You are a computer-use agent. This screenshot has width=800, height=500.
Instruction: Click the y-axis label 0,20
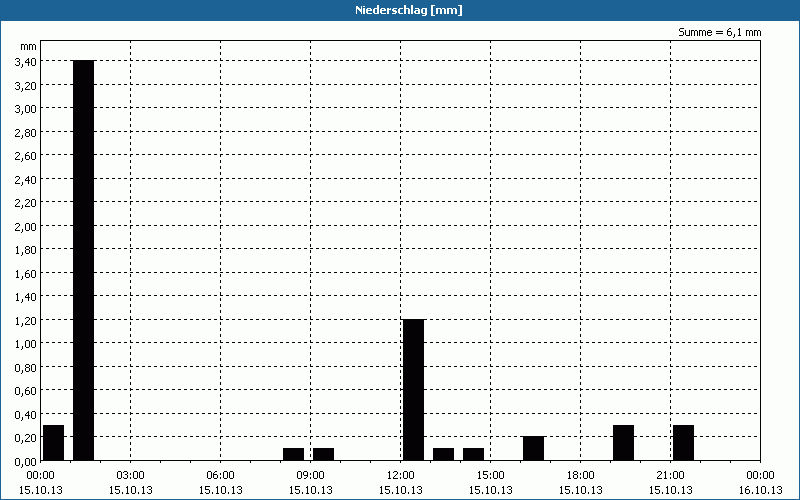tap(26, 438)
